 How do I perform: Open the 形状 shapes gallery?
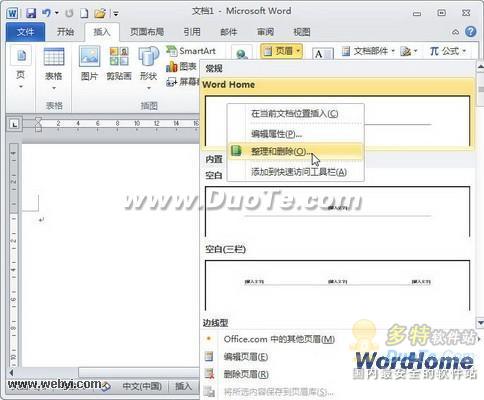pos(148,68)
